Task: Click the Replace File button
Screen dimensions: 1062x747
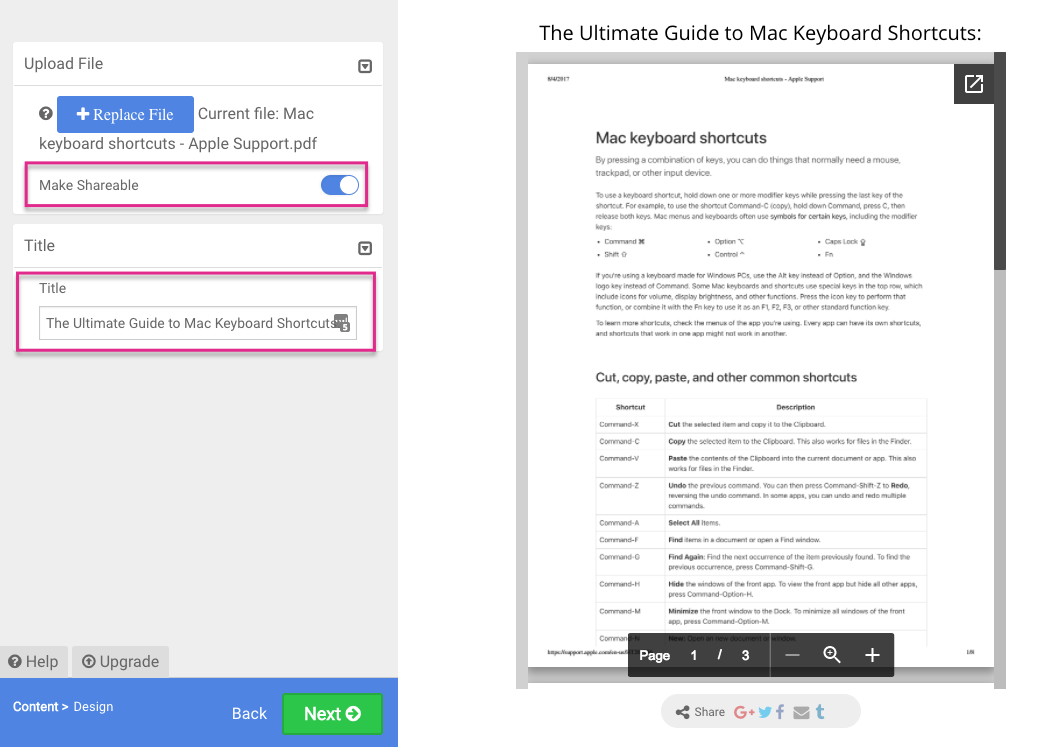Action: (125, 114)
